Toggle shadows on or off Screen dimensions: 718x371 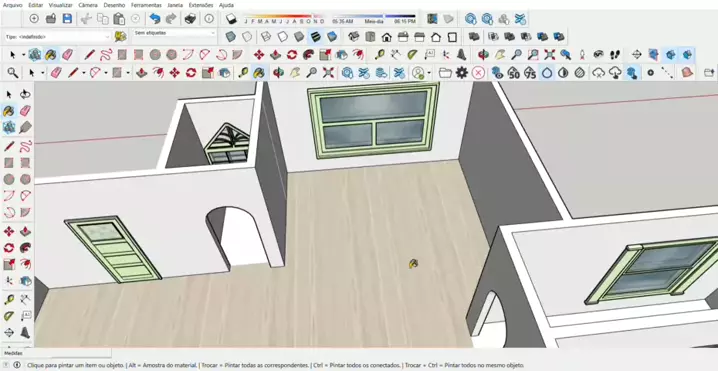coord(231,18)
